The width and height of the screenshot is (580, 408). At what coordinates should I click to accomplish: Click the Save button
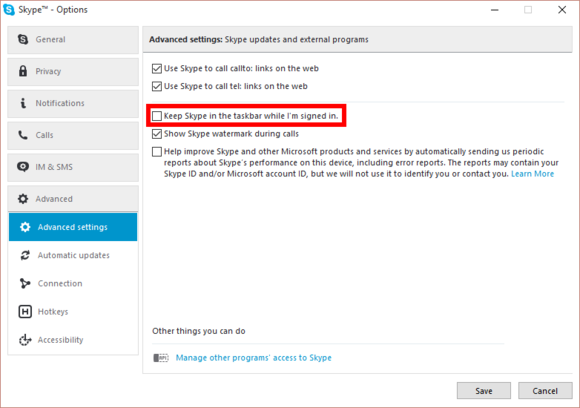(x=484, y=391)
